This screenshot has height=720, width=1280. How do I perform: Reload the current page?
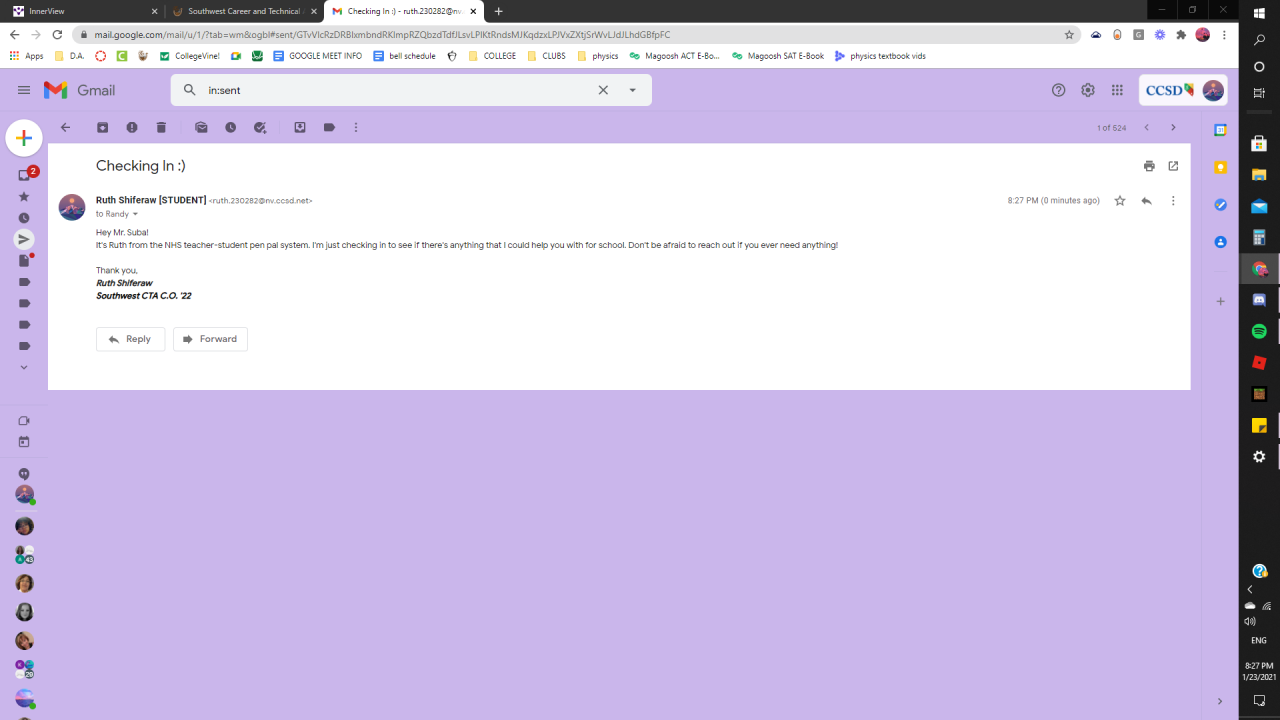click(x=57, y=34)
